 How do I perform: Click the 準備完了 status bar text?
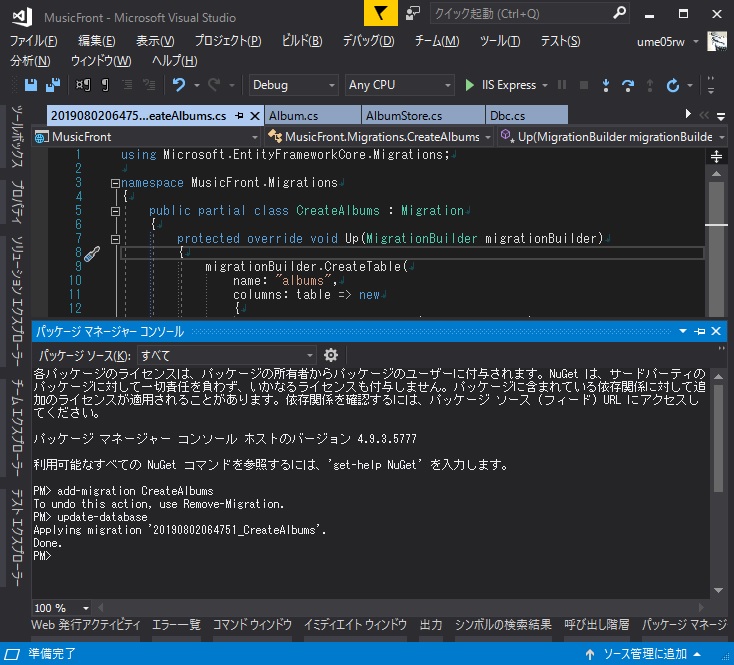(x=51, y=654)
